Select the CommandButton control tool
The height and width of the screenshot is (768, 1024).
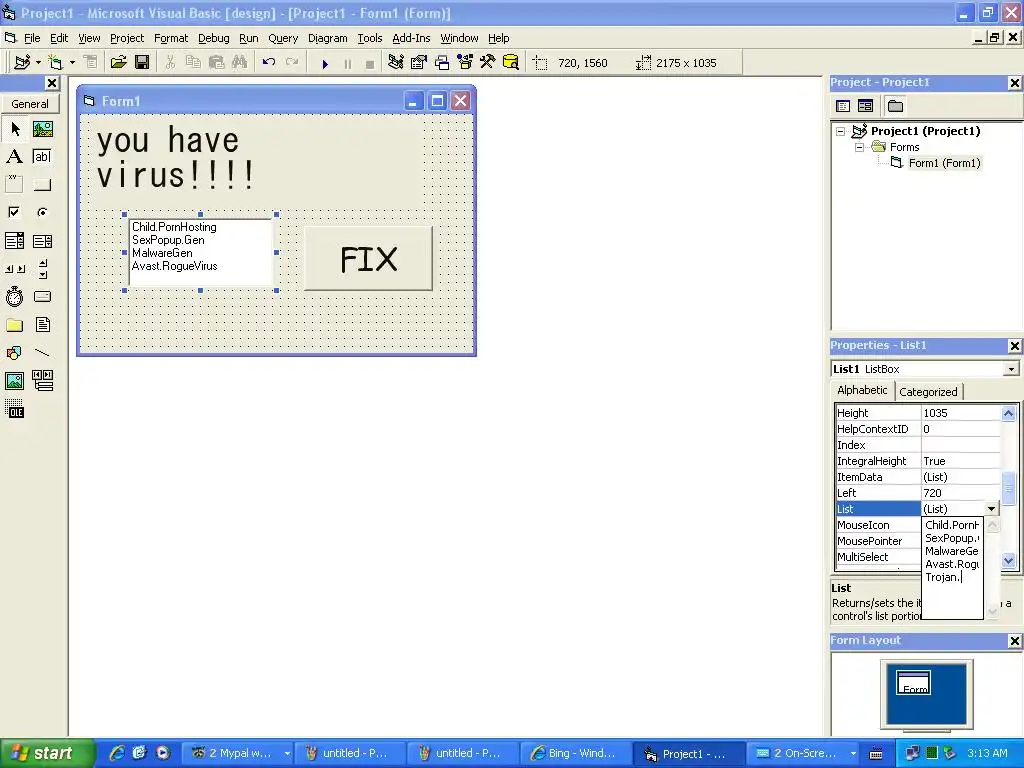[x=42, y=185]
